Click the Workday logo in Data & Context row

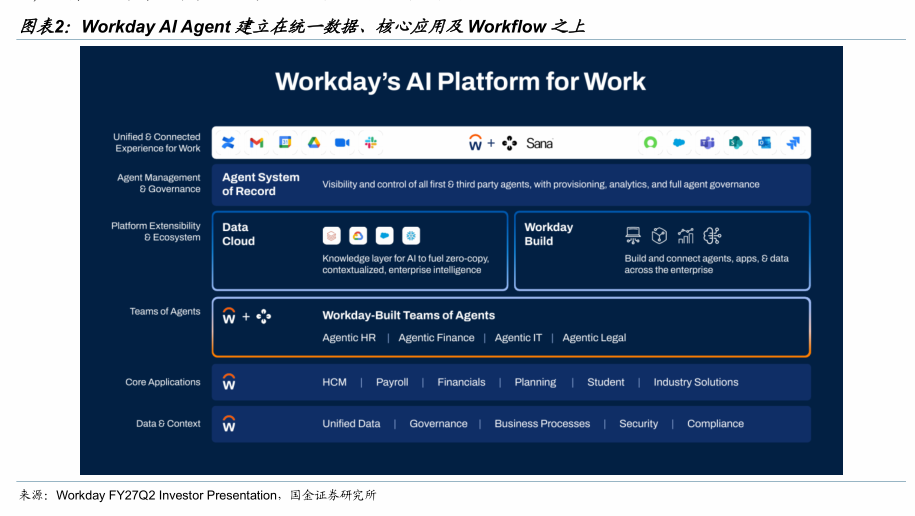229,424
